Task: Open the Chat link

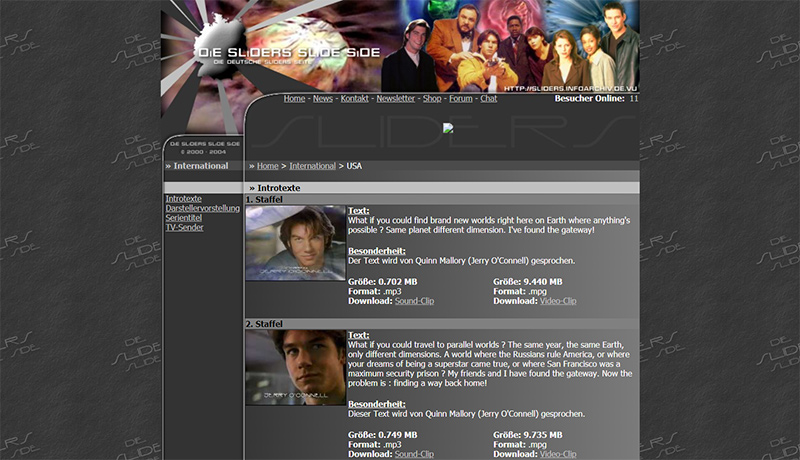Action: point(488,98)
